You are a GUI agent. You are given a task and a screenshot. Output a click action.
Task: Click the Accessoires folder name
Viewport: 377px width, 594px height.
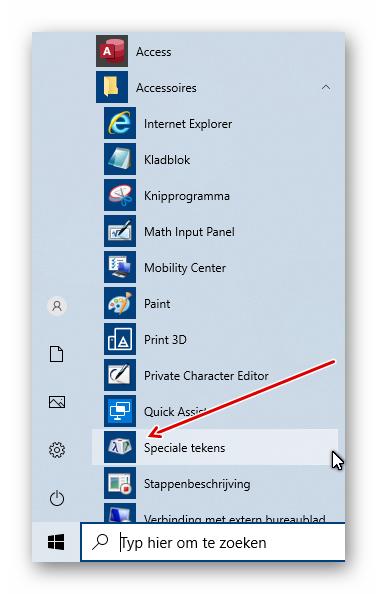(166, 88)
